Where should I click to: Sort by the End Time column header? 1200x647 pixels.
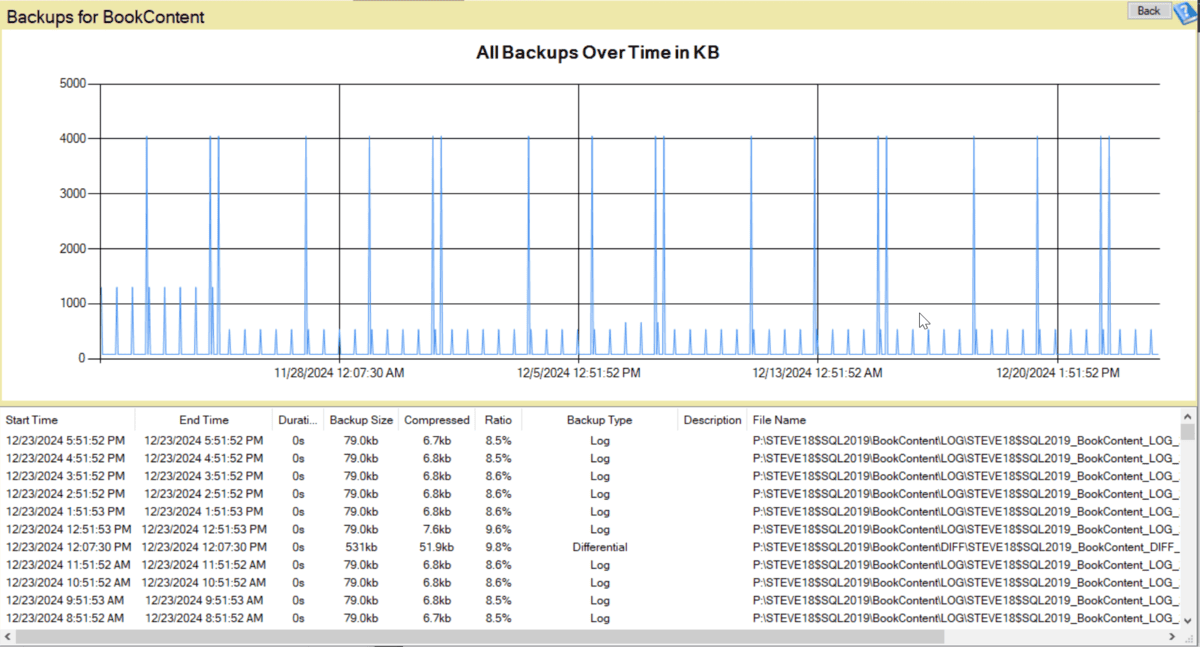point(204,419)
